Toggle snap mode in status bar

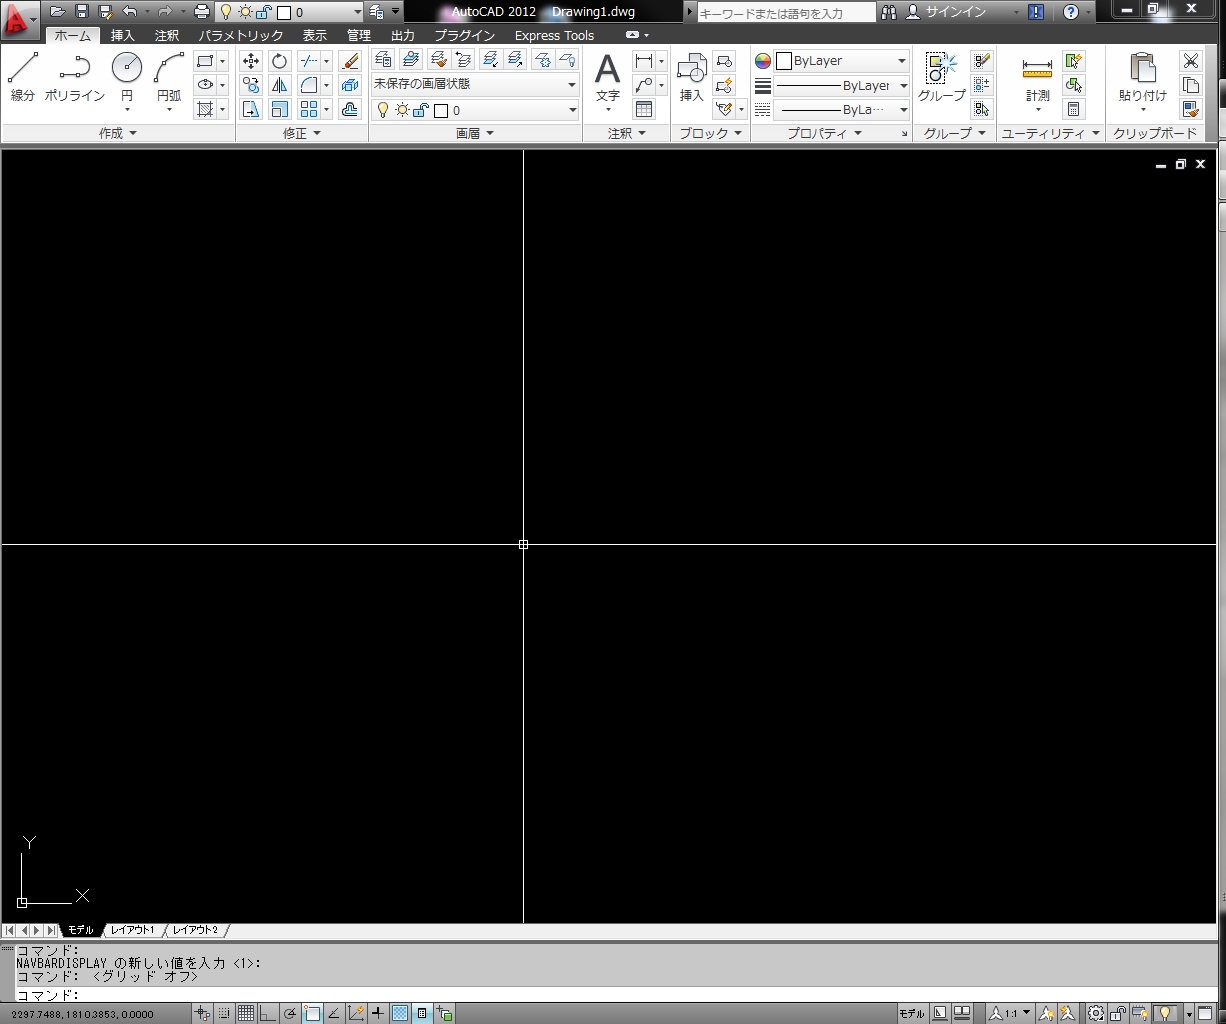224,1013
